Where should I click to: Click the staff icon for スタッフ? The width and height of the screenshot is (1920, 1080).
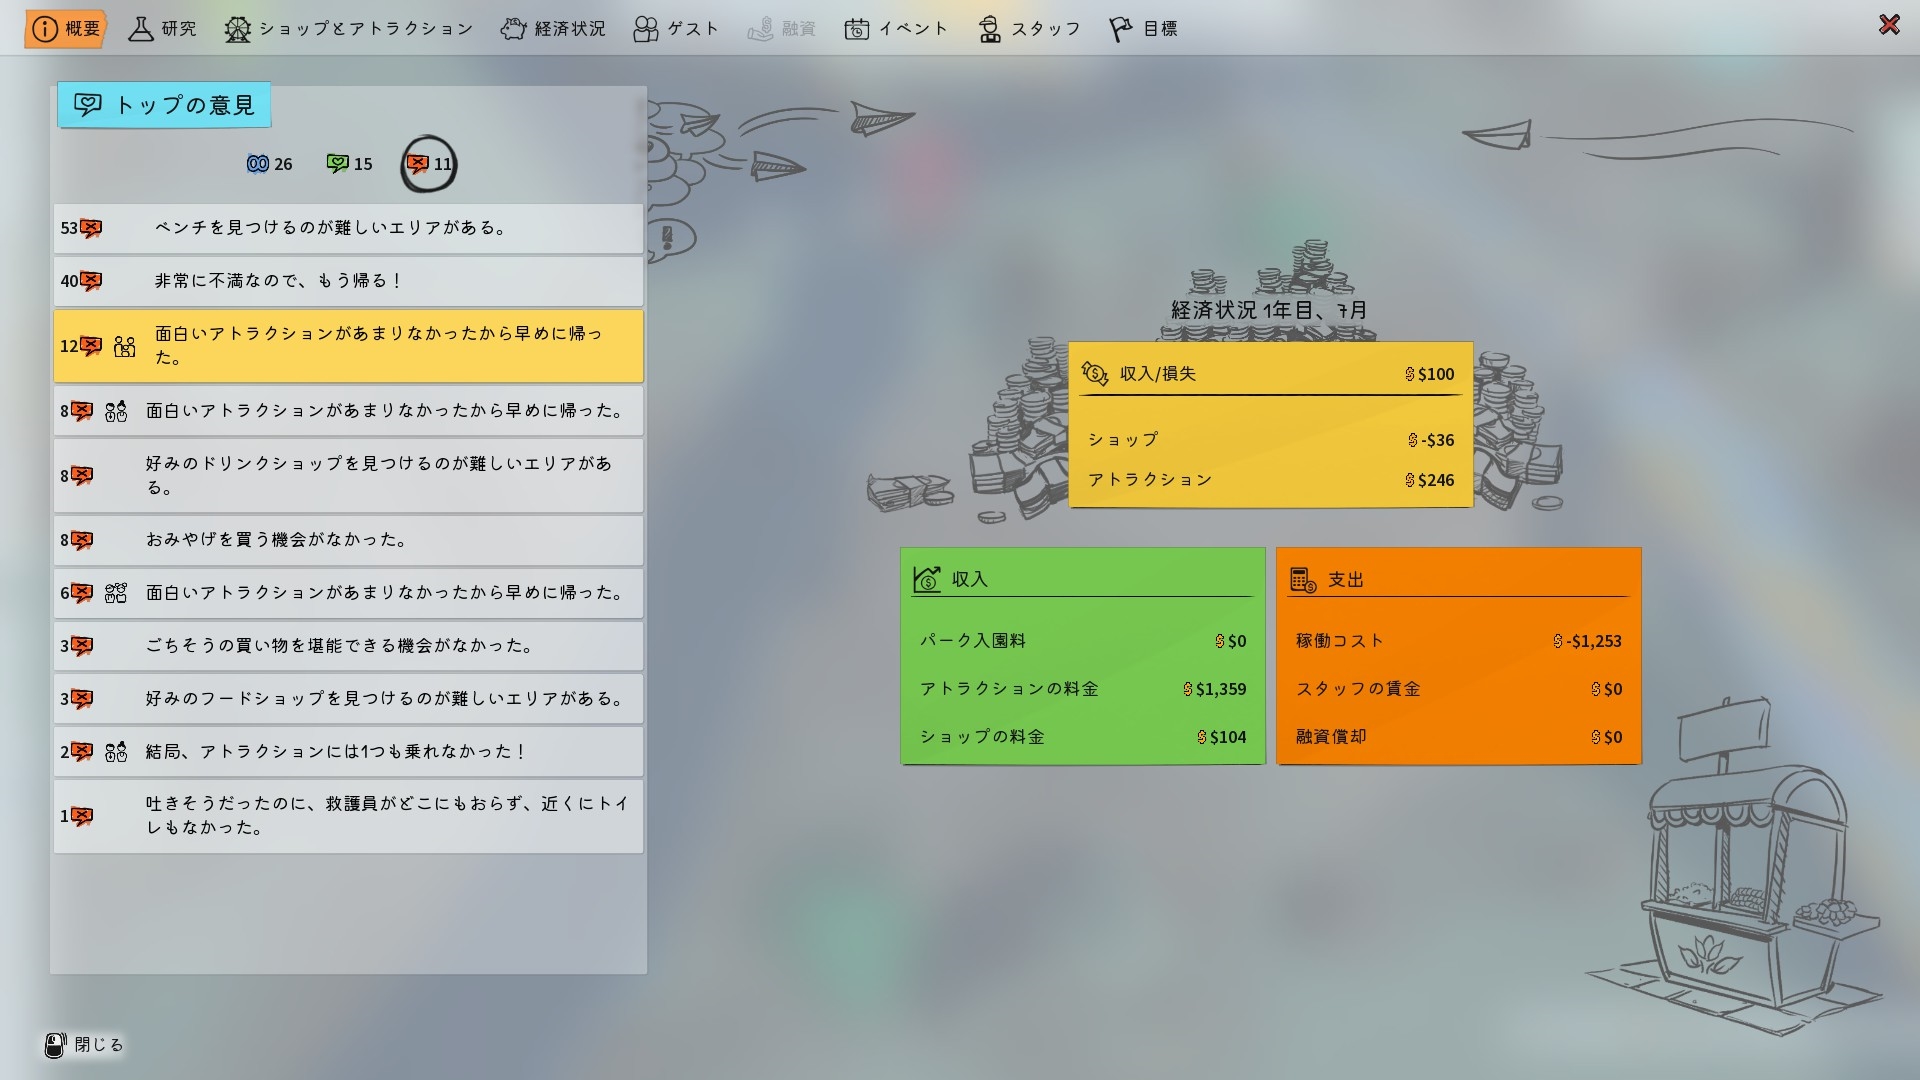pyautogui.click(x=989, y=29)
